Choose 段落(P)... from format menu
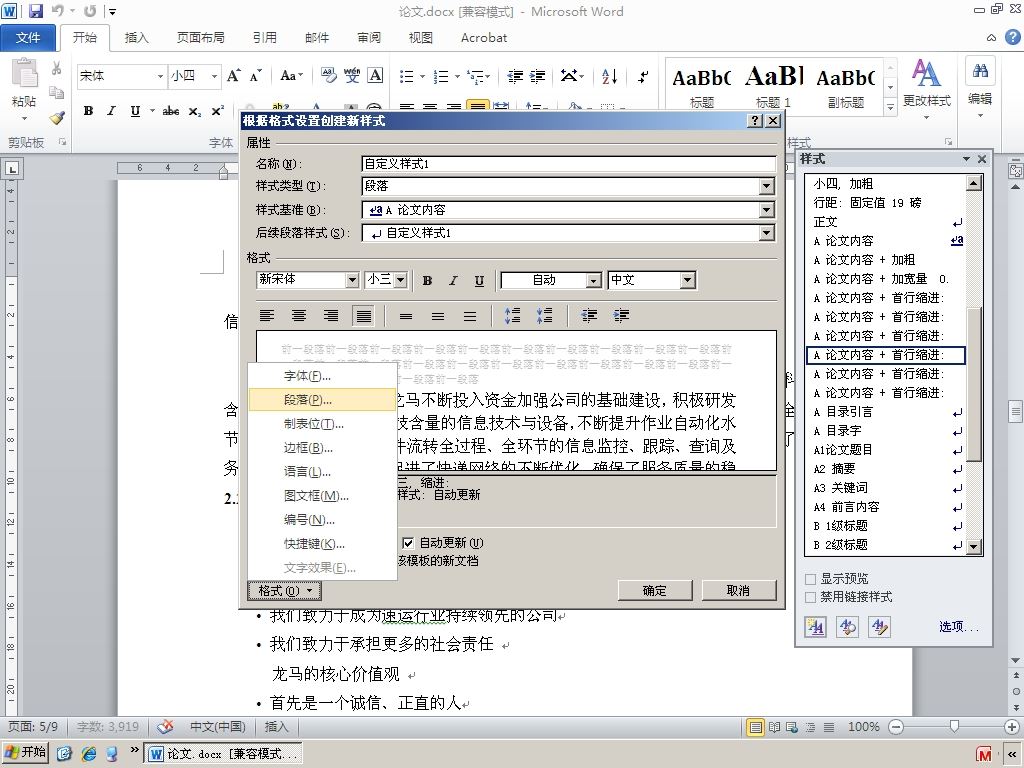 pos(323,400)
